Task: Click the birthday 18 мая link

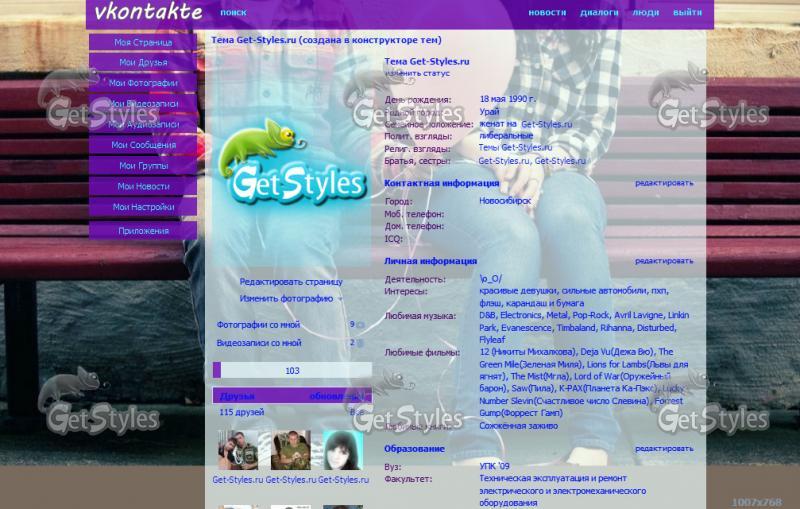Action: pyautogui.click(x=492, y=99)
